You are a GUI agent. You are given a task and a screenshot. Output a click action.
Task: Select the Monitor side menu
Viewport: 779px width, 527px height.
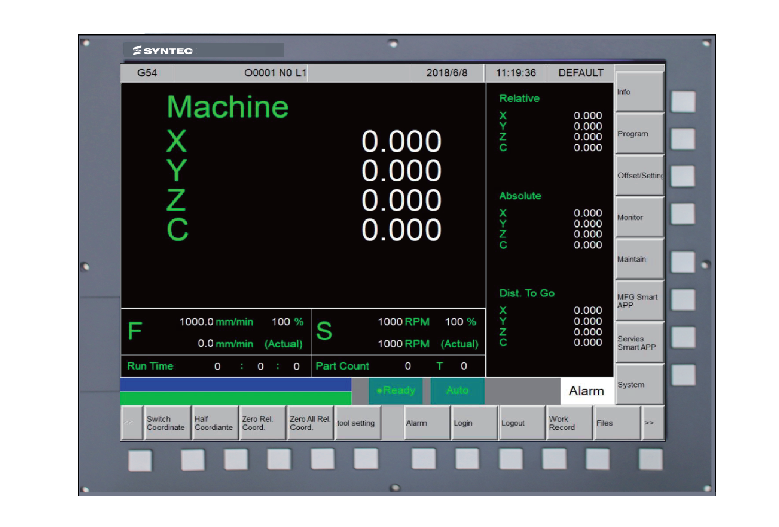(639, 217)
